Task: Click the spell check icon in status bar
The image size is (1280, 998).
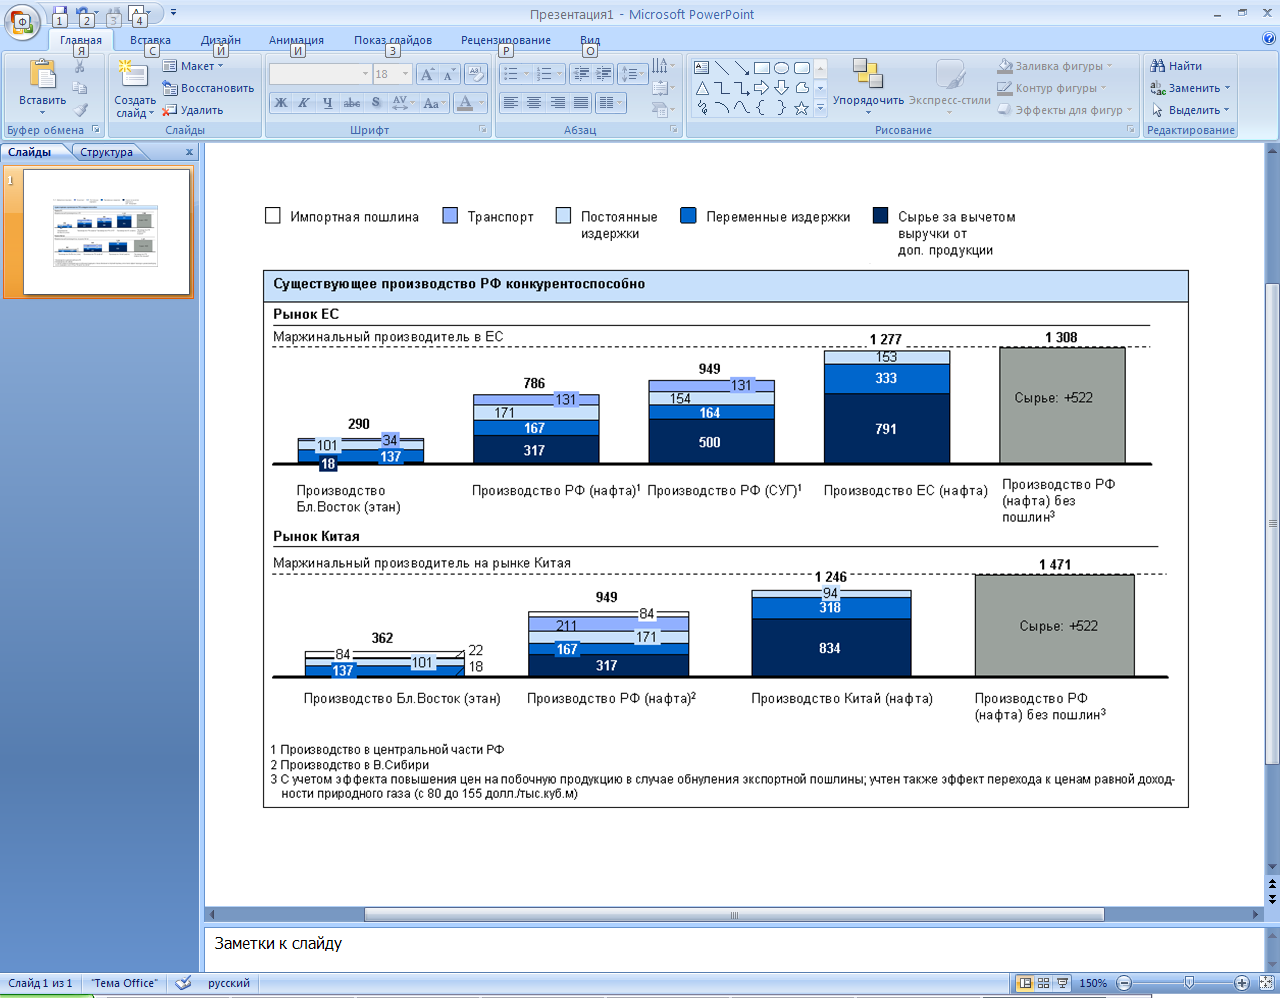Action: 183,983
